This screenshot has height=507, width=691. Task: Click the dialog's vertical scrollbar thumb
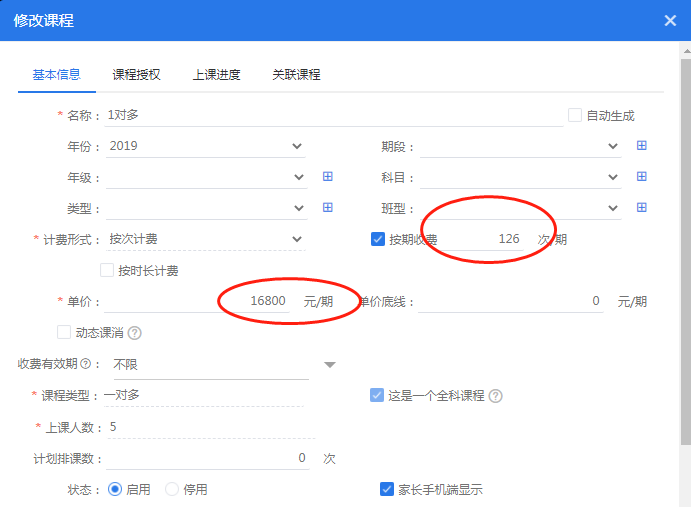pyautogui.click(x=686, y=251)
